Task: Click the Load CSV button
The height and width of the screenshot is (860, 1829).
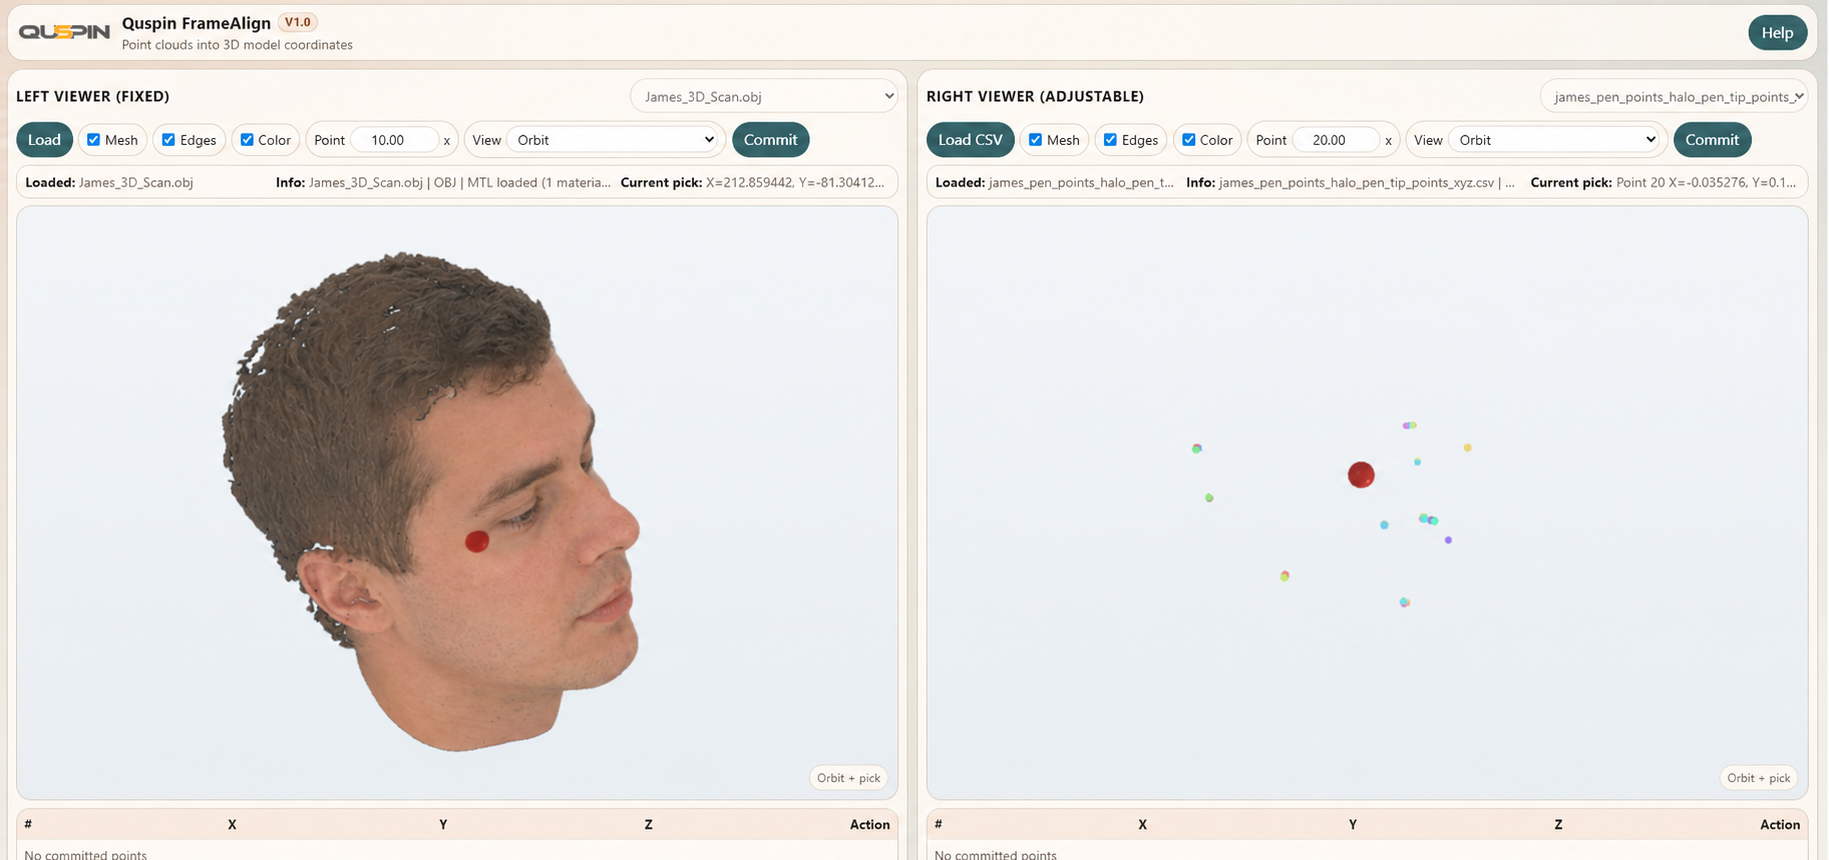Action: tap(970, 140)
